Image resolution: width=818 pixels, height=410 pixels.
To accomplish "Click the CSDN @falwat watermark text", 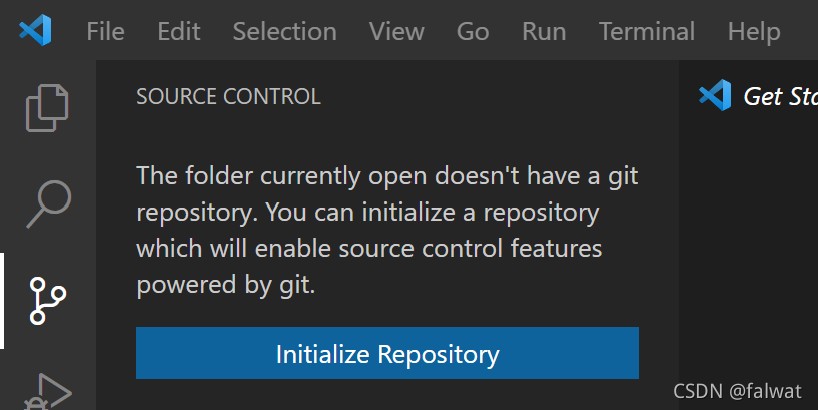I will point(737,391).
